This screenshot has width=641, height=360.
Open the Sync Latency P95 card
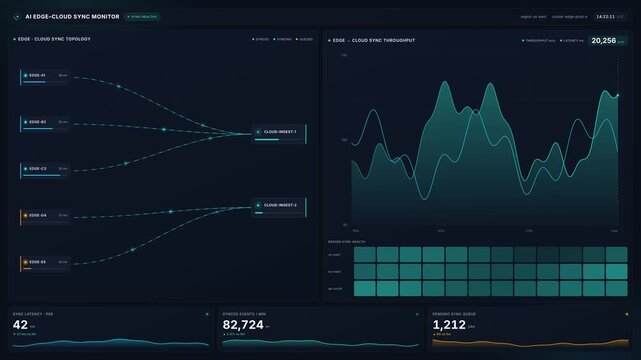click(x=111, y=329)
